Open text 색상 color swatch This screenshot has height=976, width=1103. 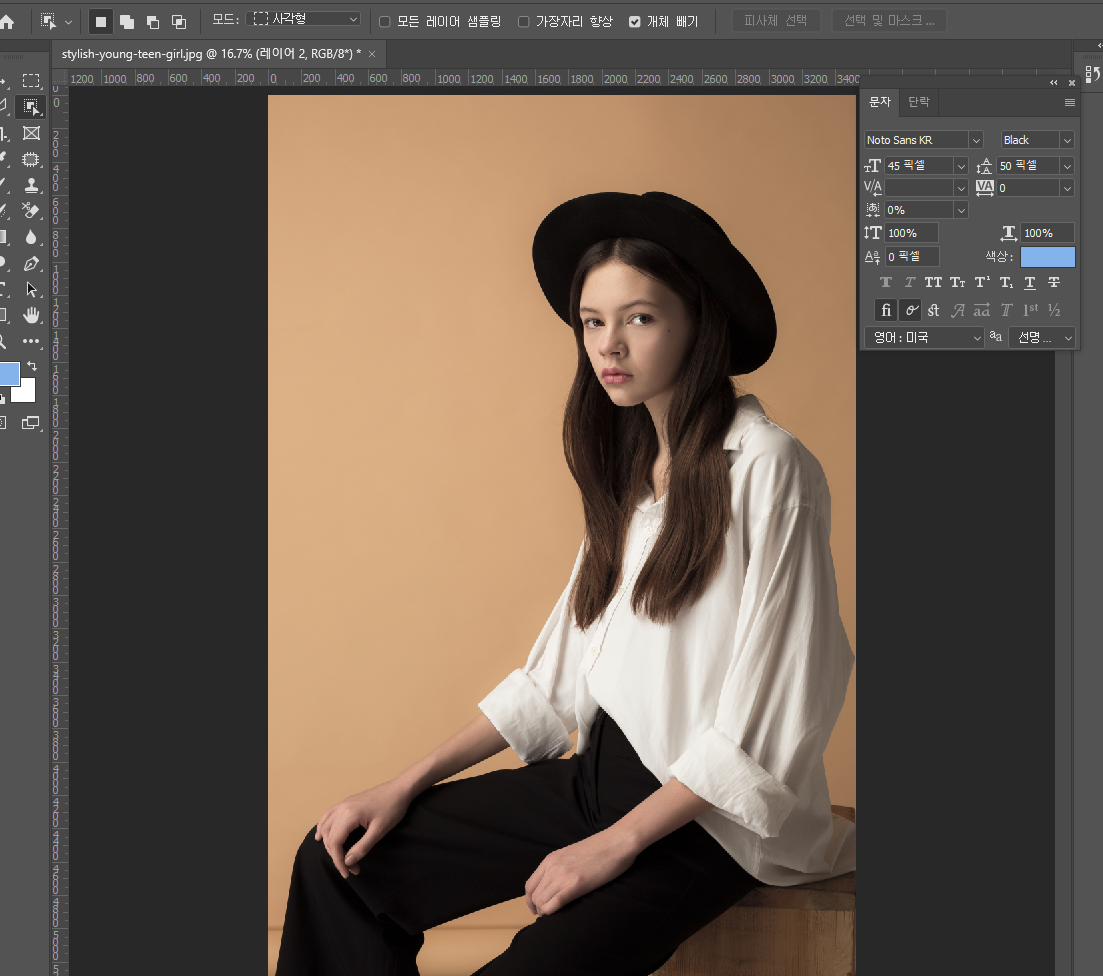point(1047,257)
